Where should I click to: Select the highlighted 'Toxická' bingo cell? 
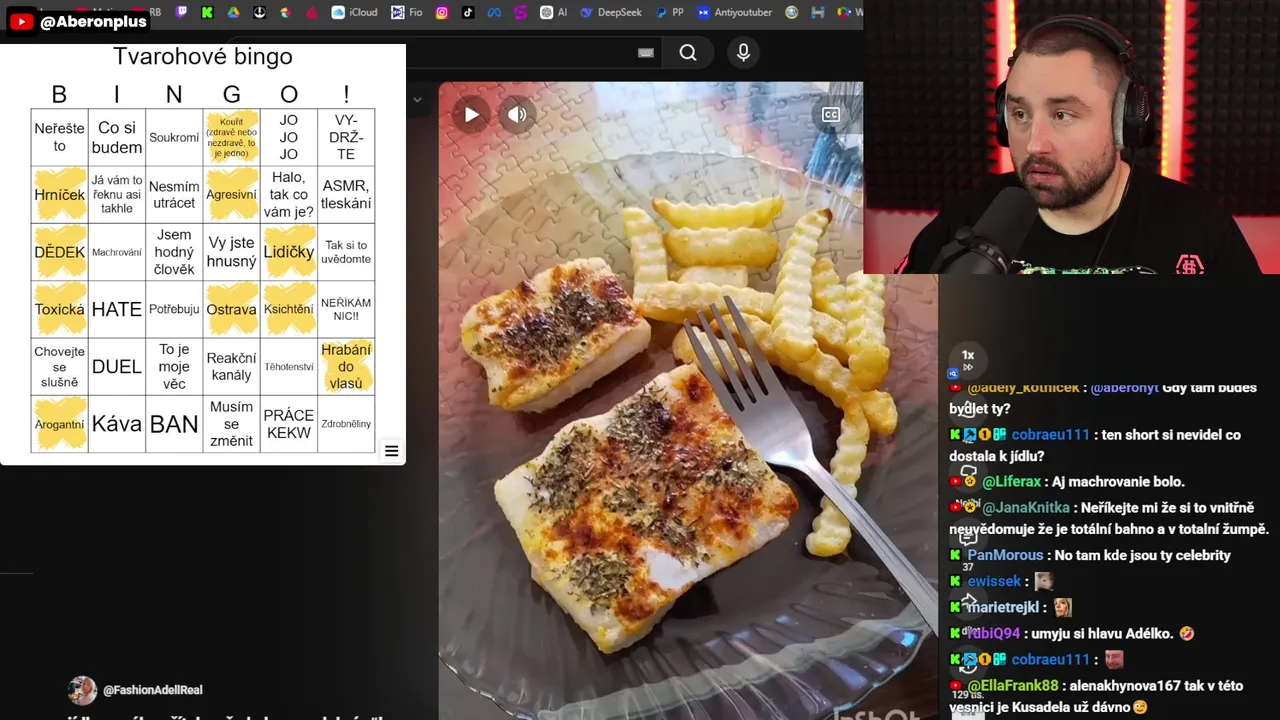(x=60, y=309)
